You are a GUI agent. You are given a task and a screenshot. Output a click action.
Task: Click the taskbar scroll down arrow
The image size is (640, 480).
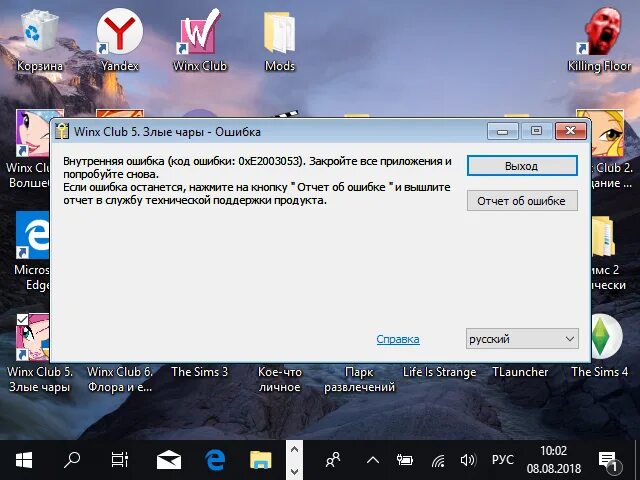point(294,471)
